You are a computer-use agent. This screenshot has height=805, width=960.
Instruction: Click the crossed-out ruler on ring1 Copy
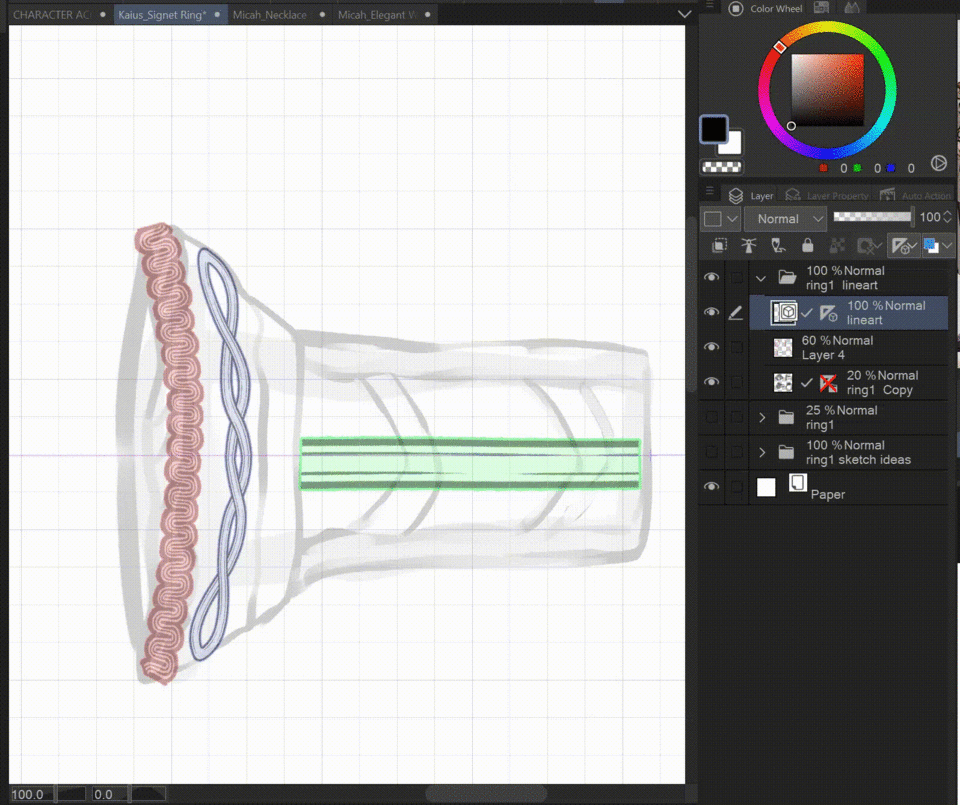click(829, 383)
